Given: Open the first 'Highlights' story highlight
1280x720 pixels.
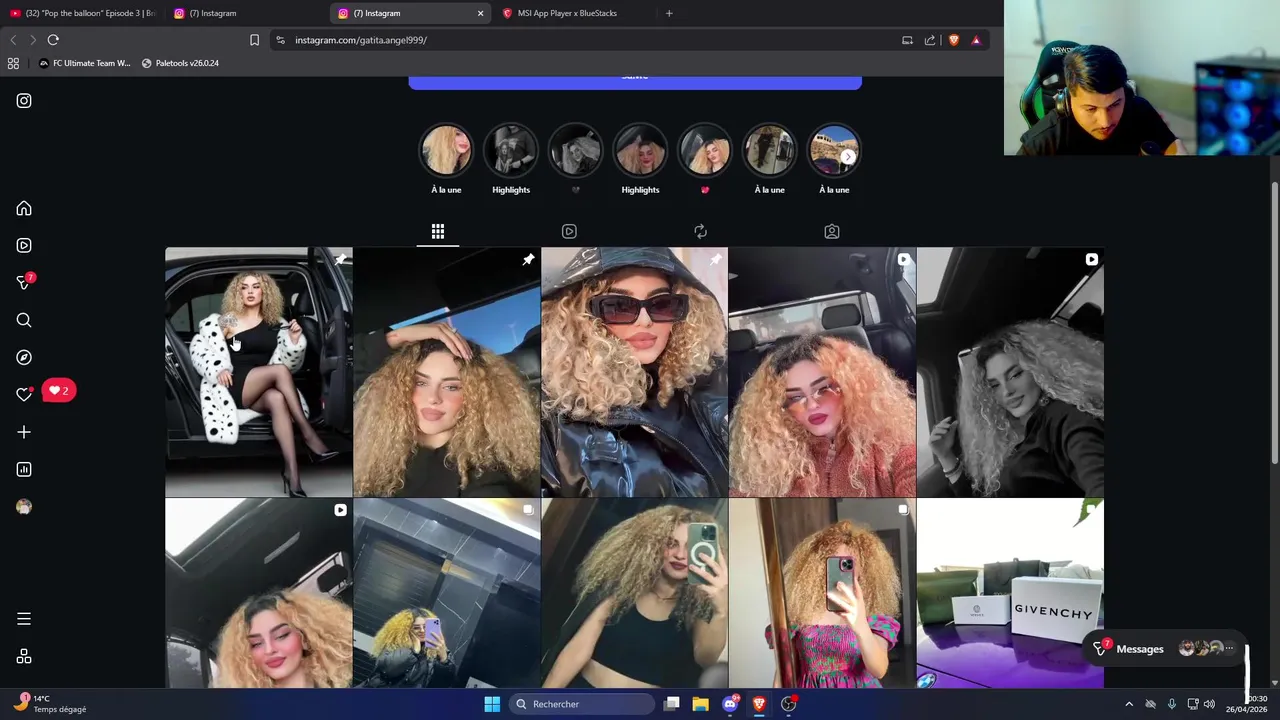Looking at the screenshot, I should coord(511,151).
